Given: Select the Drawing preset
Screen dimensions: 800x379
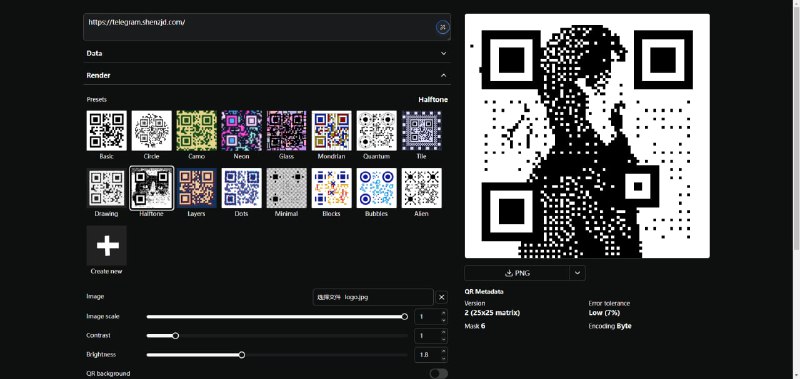Looking at the screenshot, I should (x=107, y=188).
